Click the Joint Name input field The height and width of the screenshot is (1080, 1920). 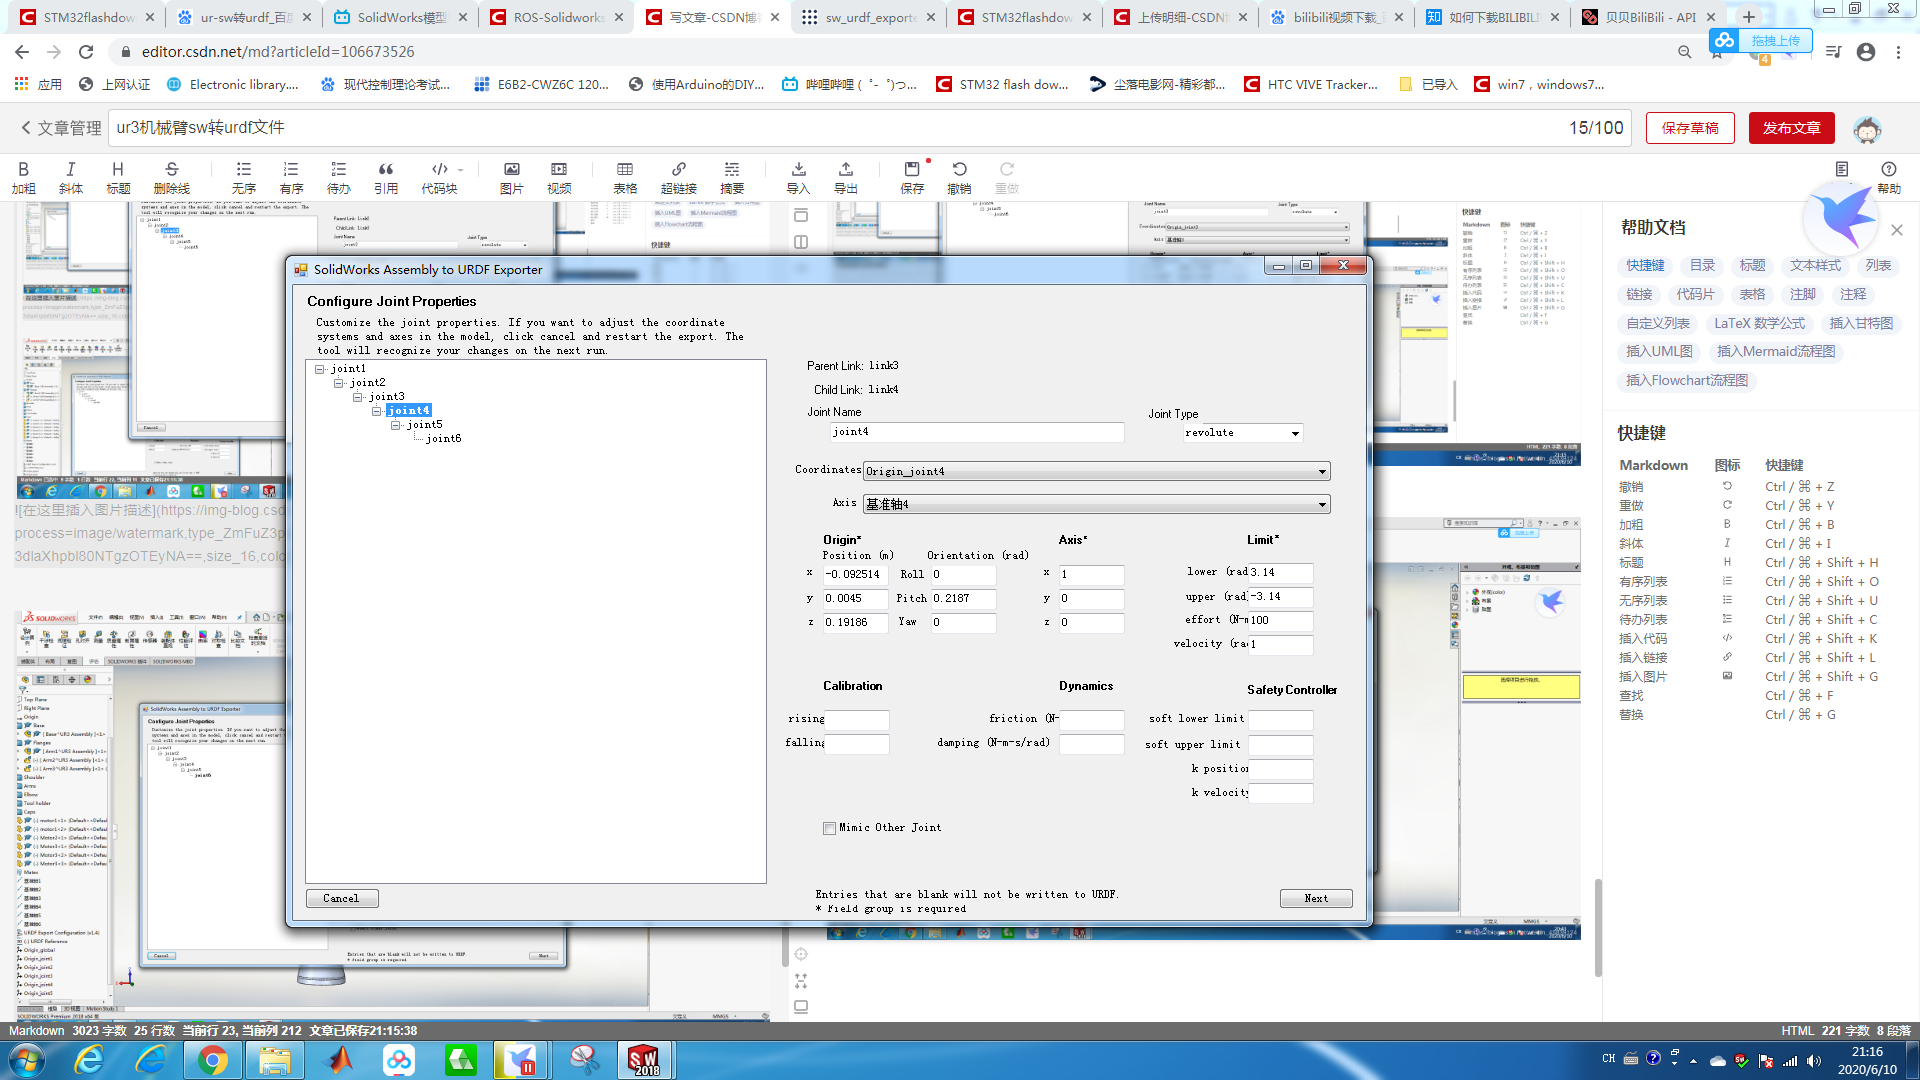(977, 432)
